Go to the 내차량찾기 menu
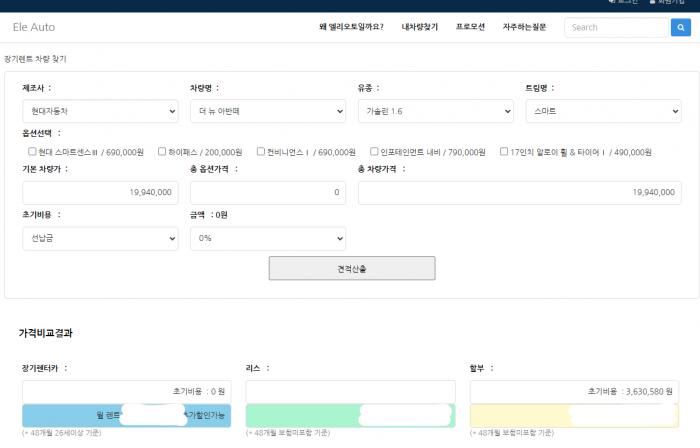This screenshot has width=700, height=448. pos(420,27)
